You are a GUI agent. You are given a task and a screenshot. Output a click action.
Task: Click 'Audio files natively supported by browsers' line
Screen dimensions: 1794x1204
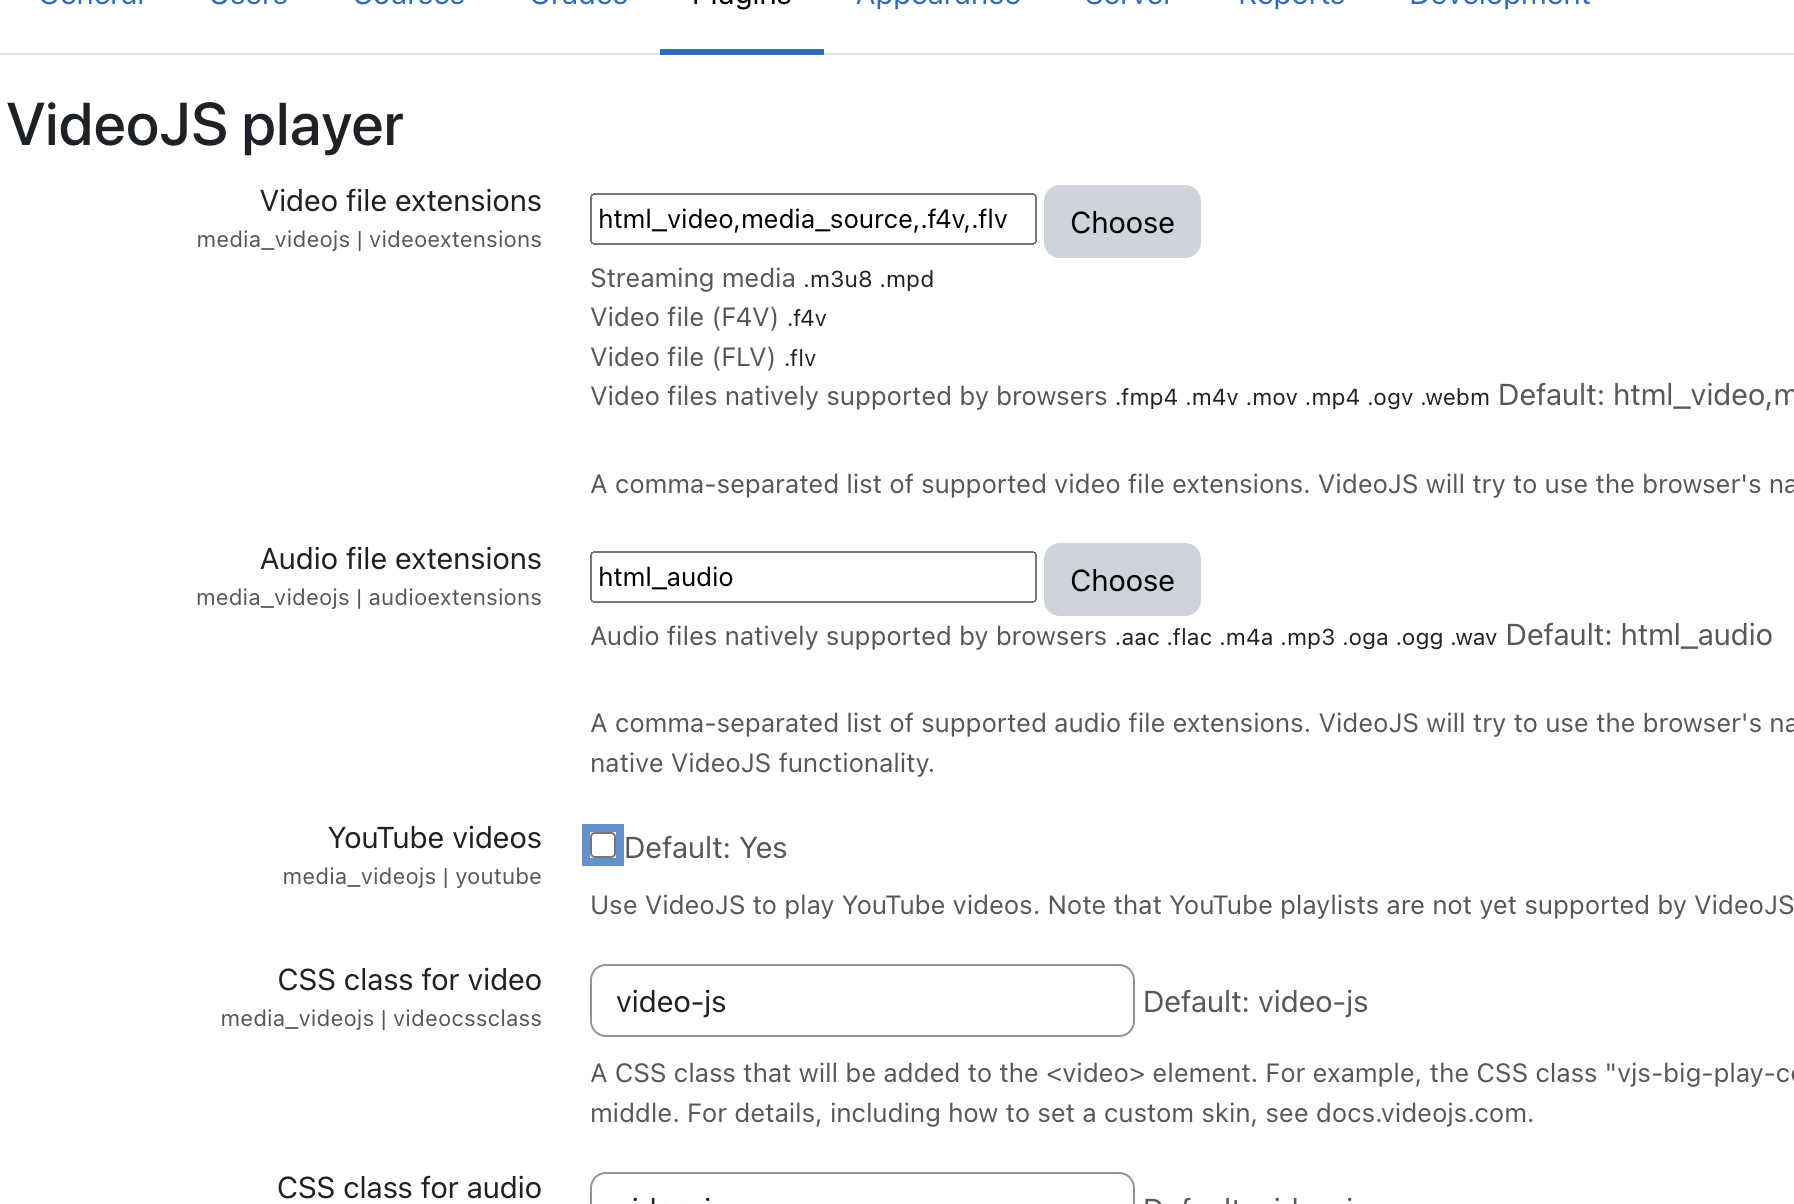(1043, 636)
